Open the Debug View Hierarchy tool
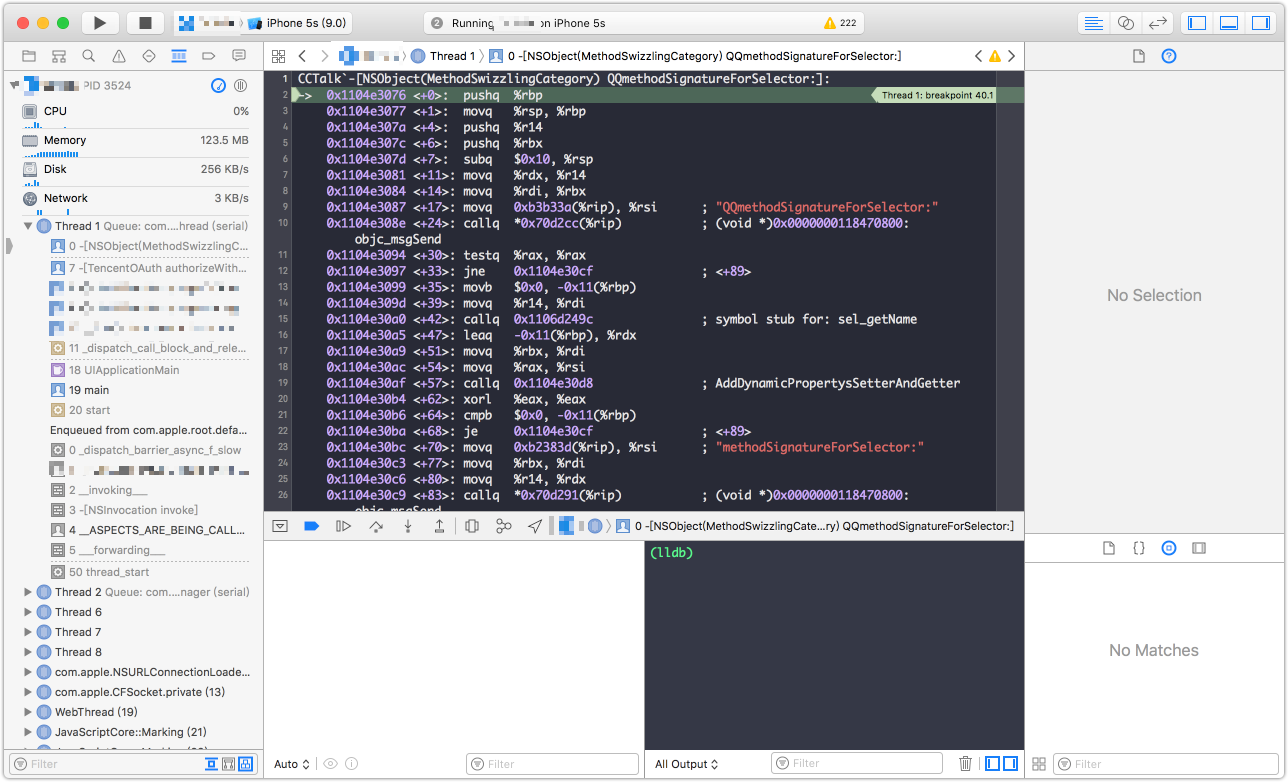The width and height of the screenshot is (1288, 782). [x=472, y=526]
